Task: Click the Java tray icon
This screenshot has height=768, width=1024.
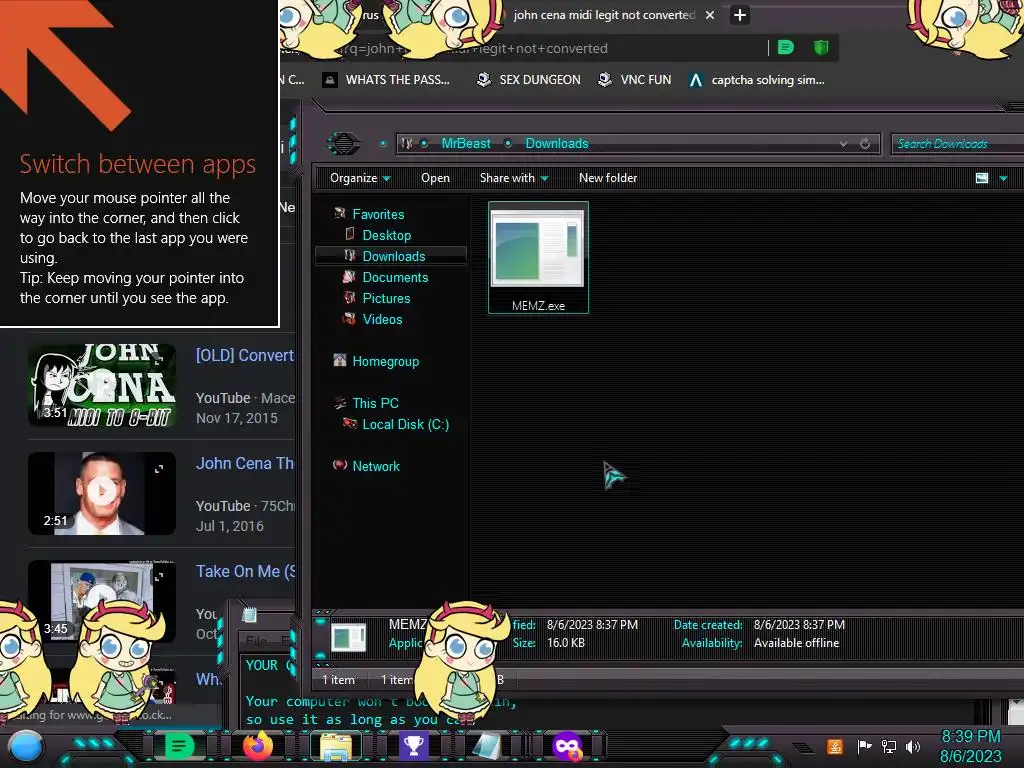Action: coord(835,746)
